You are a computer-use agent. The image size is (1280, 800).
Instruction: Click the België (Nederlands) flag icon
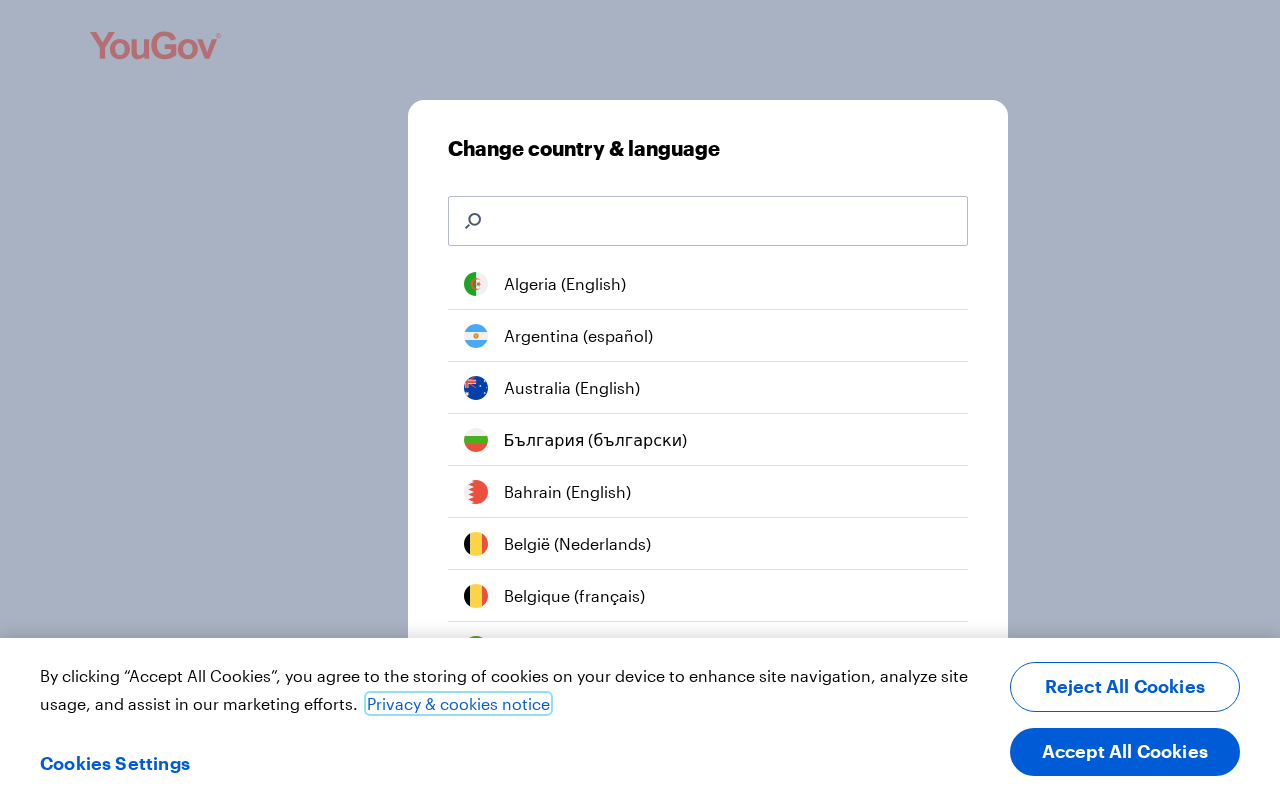point(476,544)
